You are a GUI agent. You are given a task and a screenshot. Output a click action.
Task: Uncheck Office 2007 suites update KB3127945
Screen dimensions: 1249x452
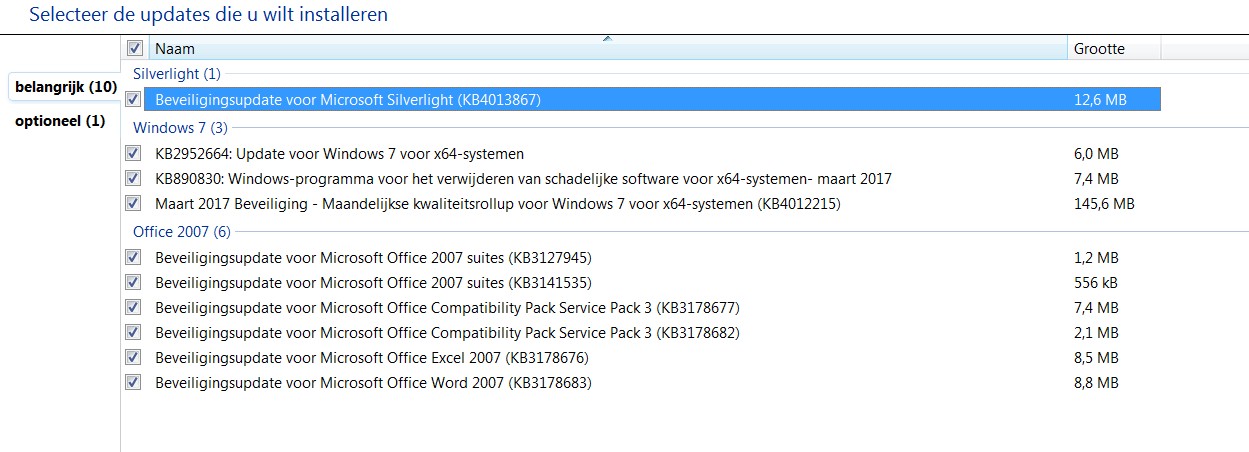point(133,257)
